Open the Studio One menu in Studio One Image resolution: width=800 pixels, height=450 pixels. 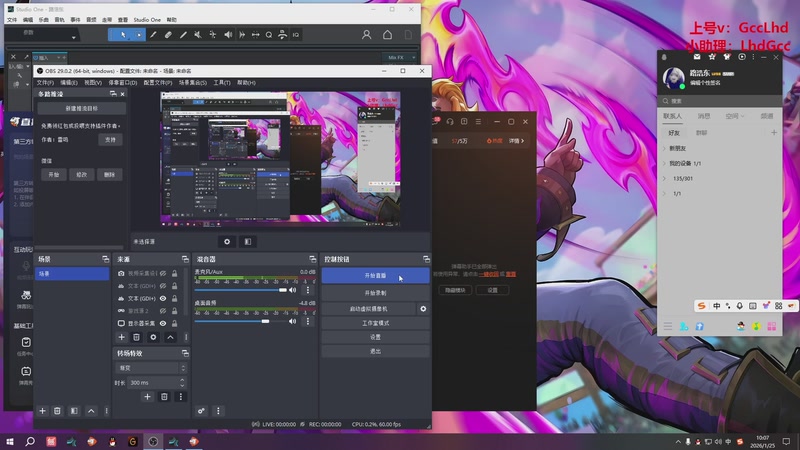point(147,20)
